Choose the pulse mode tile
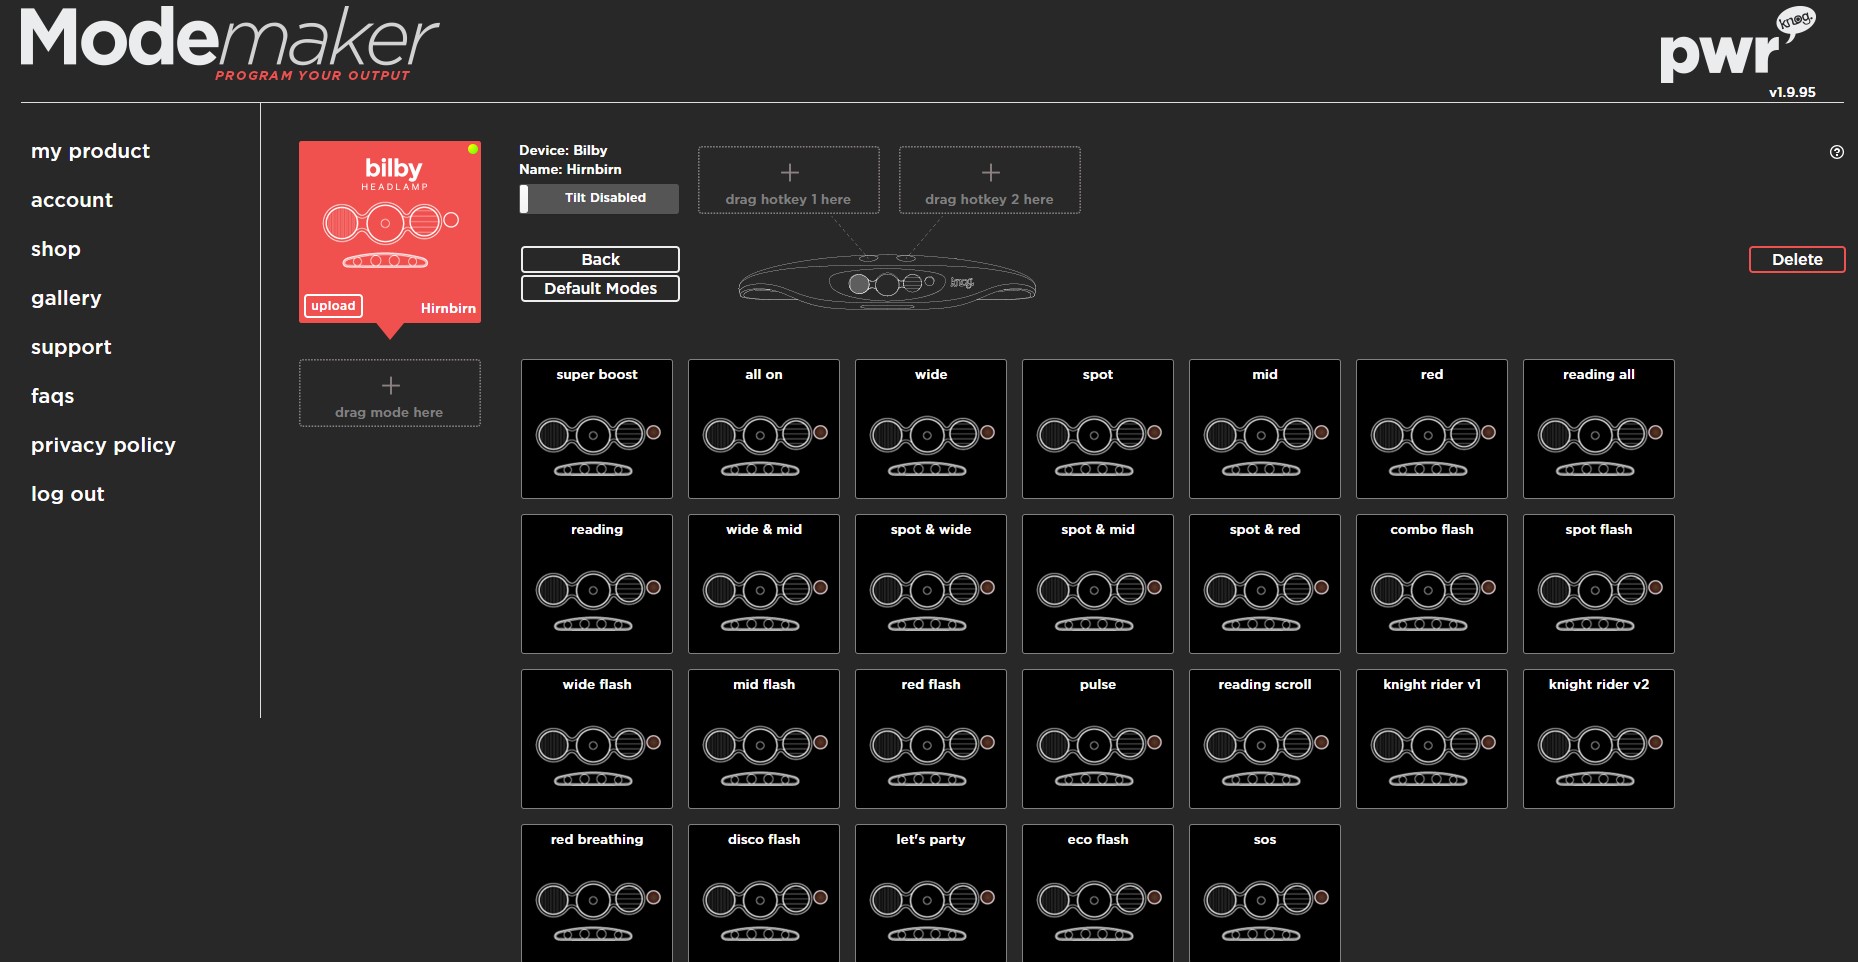This screenshot has height=962, width=1858. point(1098,739)
